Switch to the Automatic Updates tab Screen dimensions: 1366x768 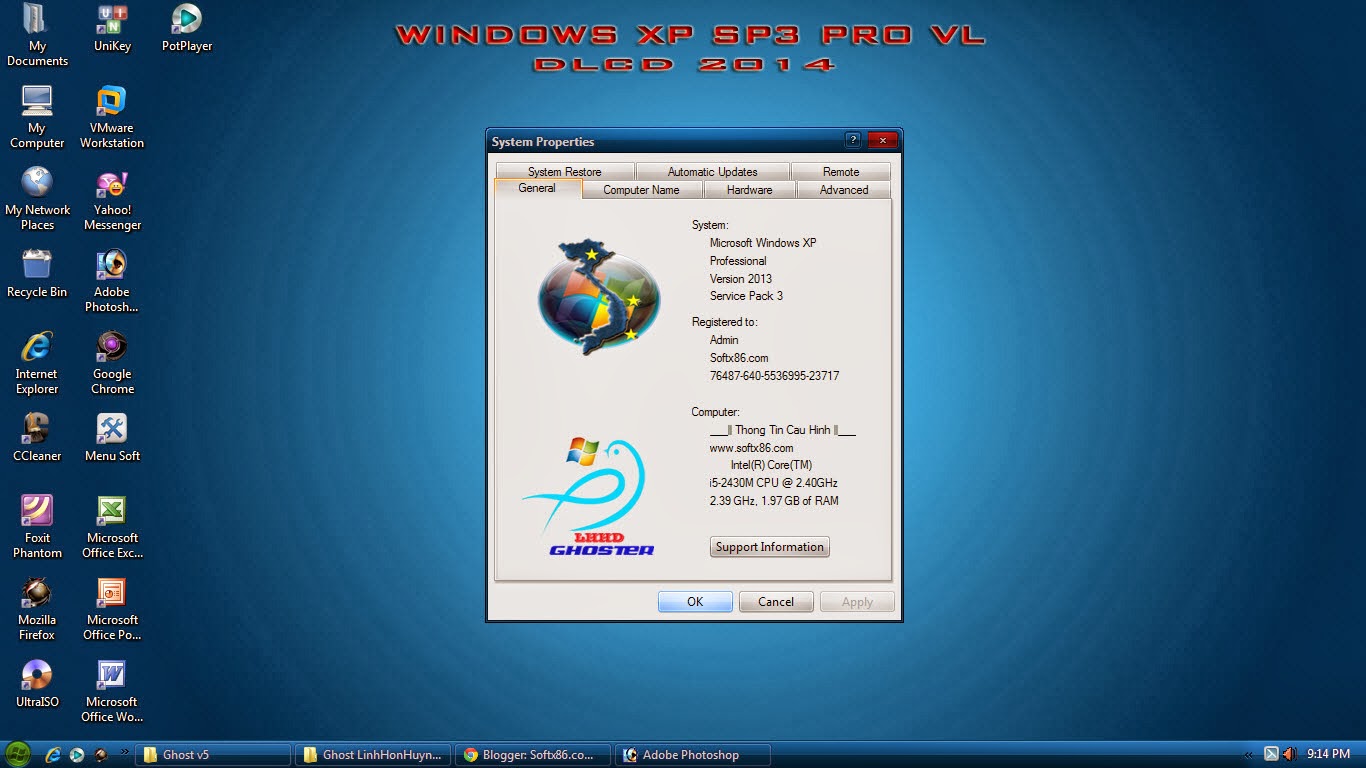coord(713,171)
